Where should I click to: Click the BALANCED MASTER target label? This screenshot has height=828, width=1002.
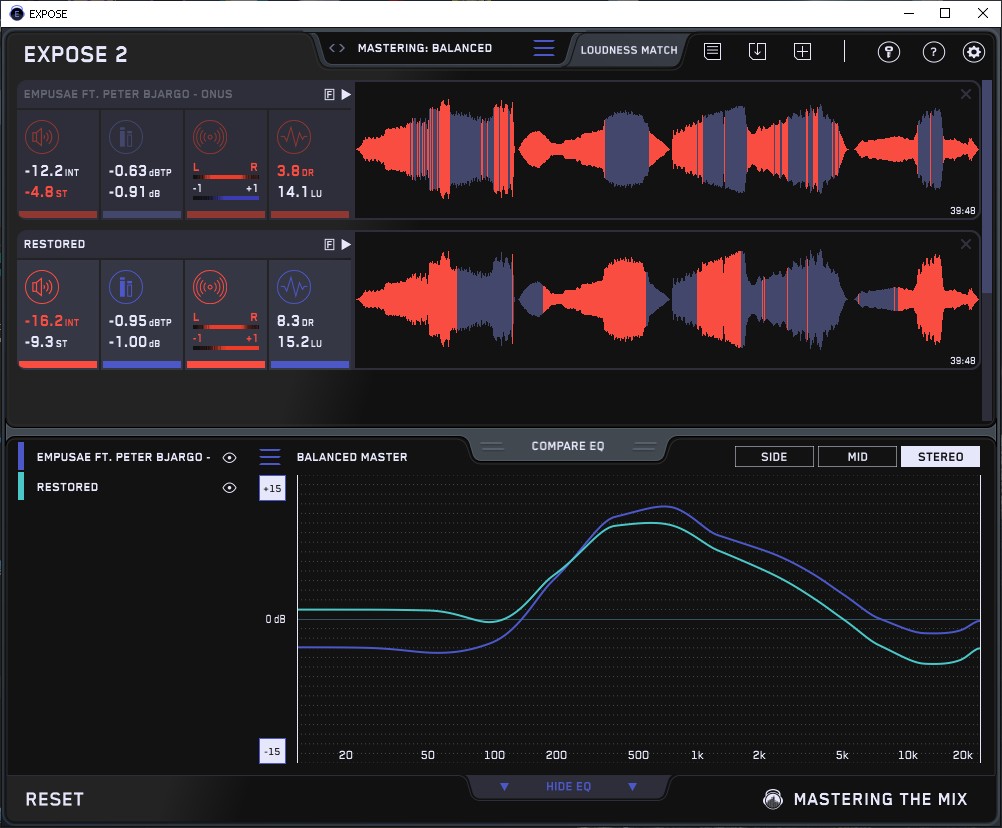352,457
